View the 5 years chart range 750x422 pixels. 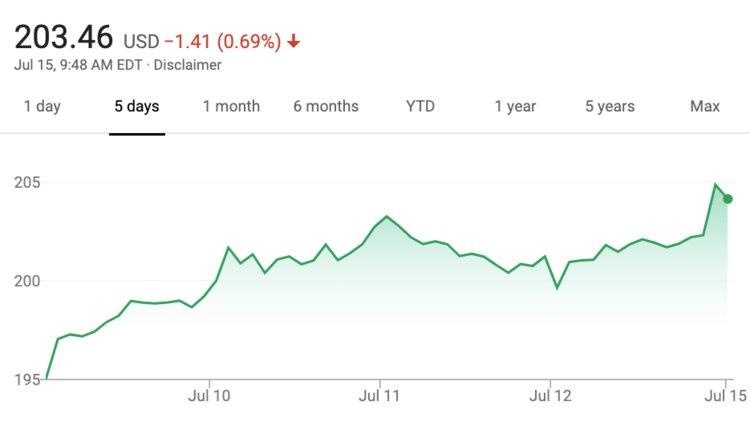[610, 106]
